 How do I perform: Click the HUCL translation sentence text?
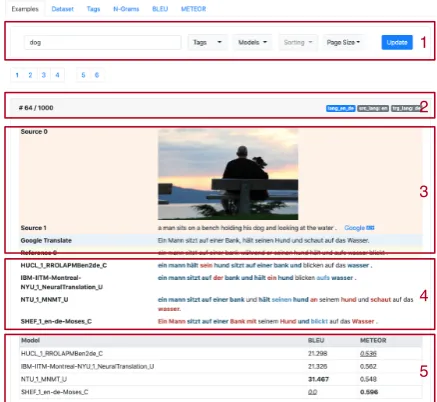(x=265, y=266)
